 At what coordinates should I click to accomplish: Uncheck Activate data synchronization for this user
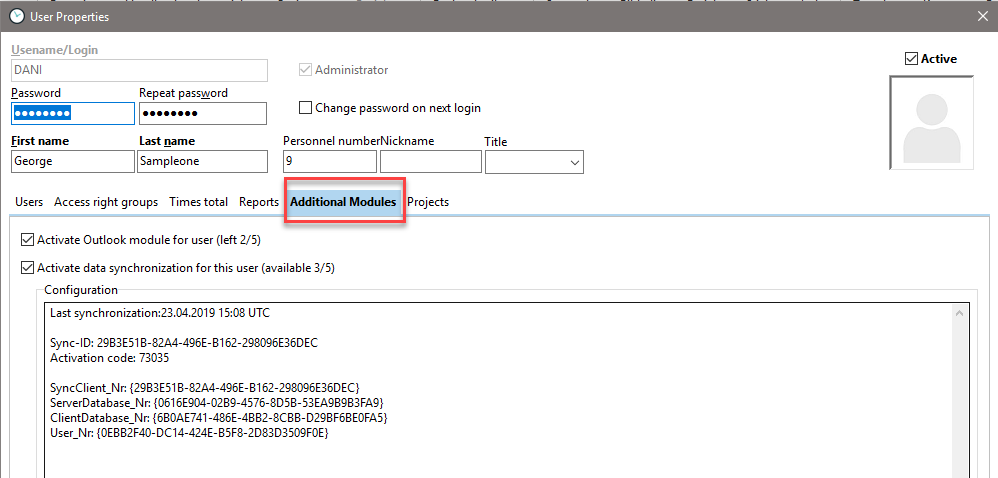(x=28, y=268)
